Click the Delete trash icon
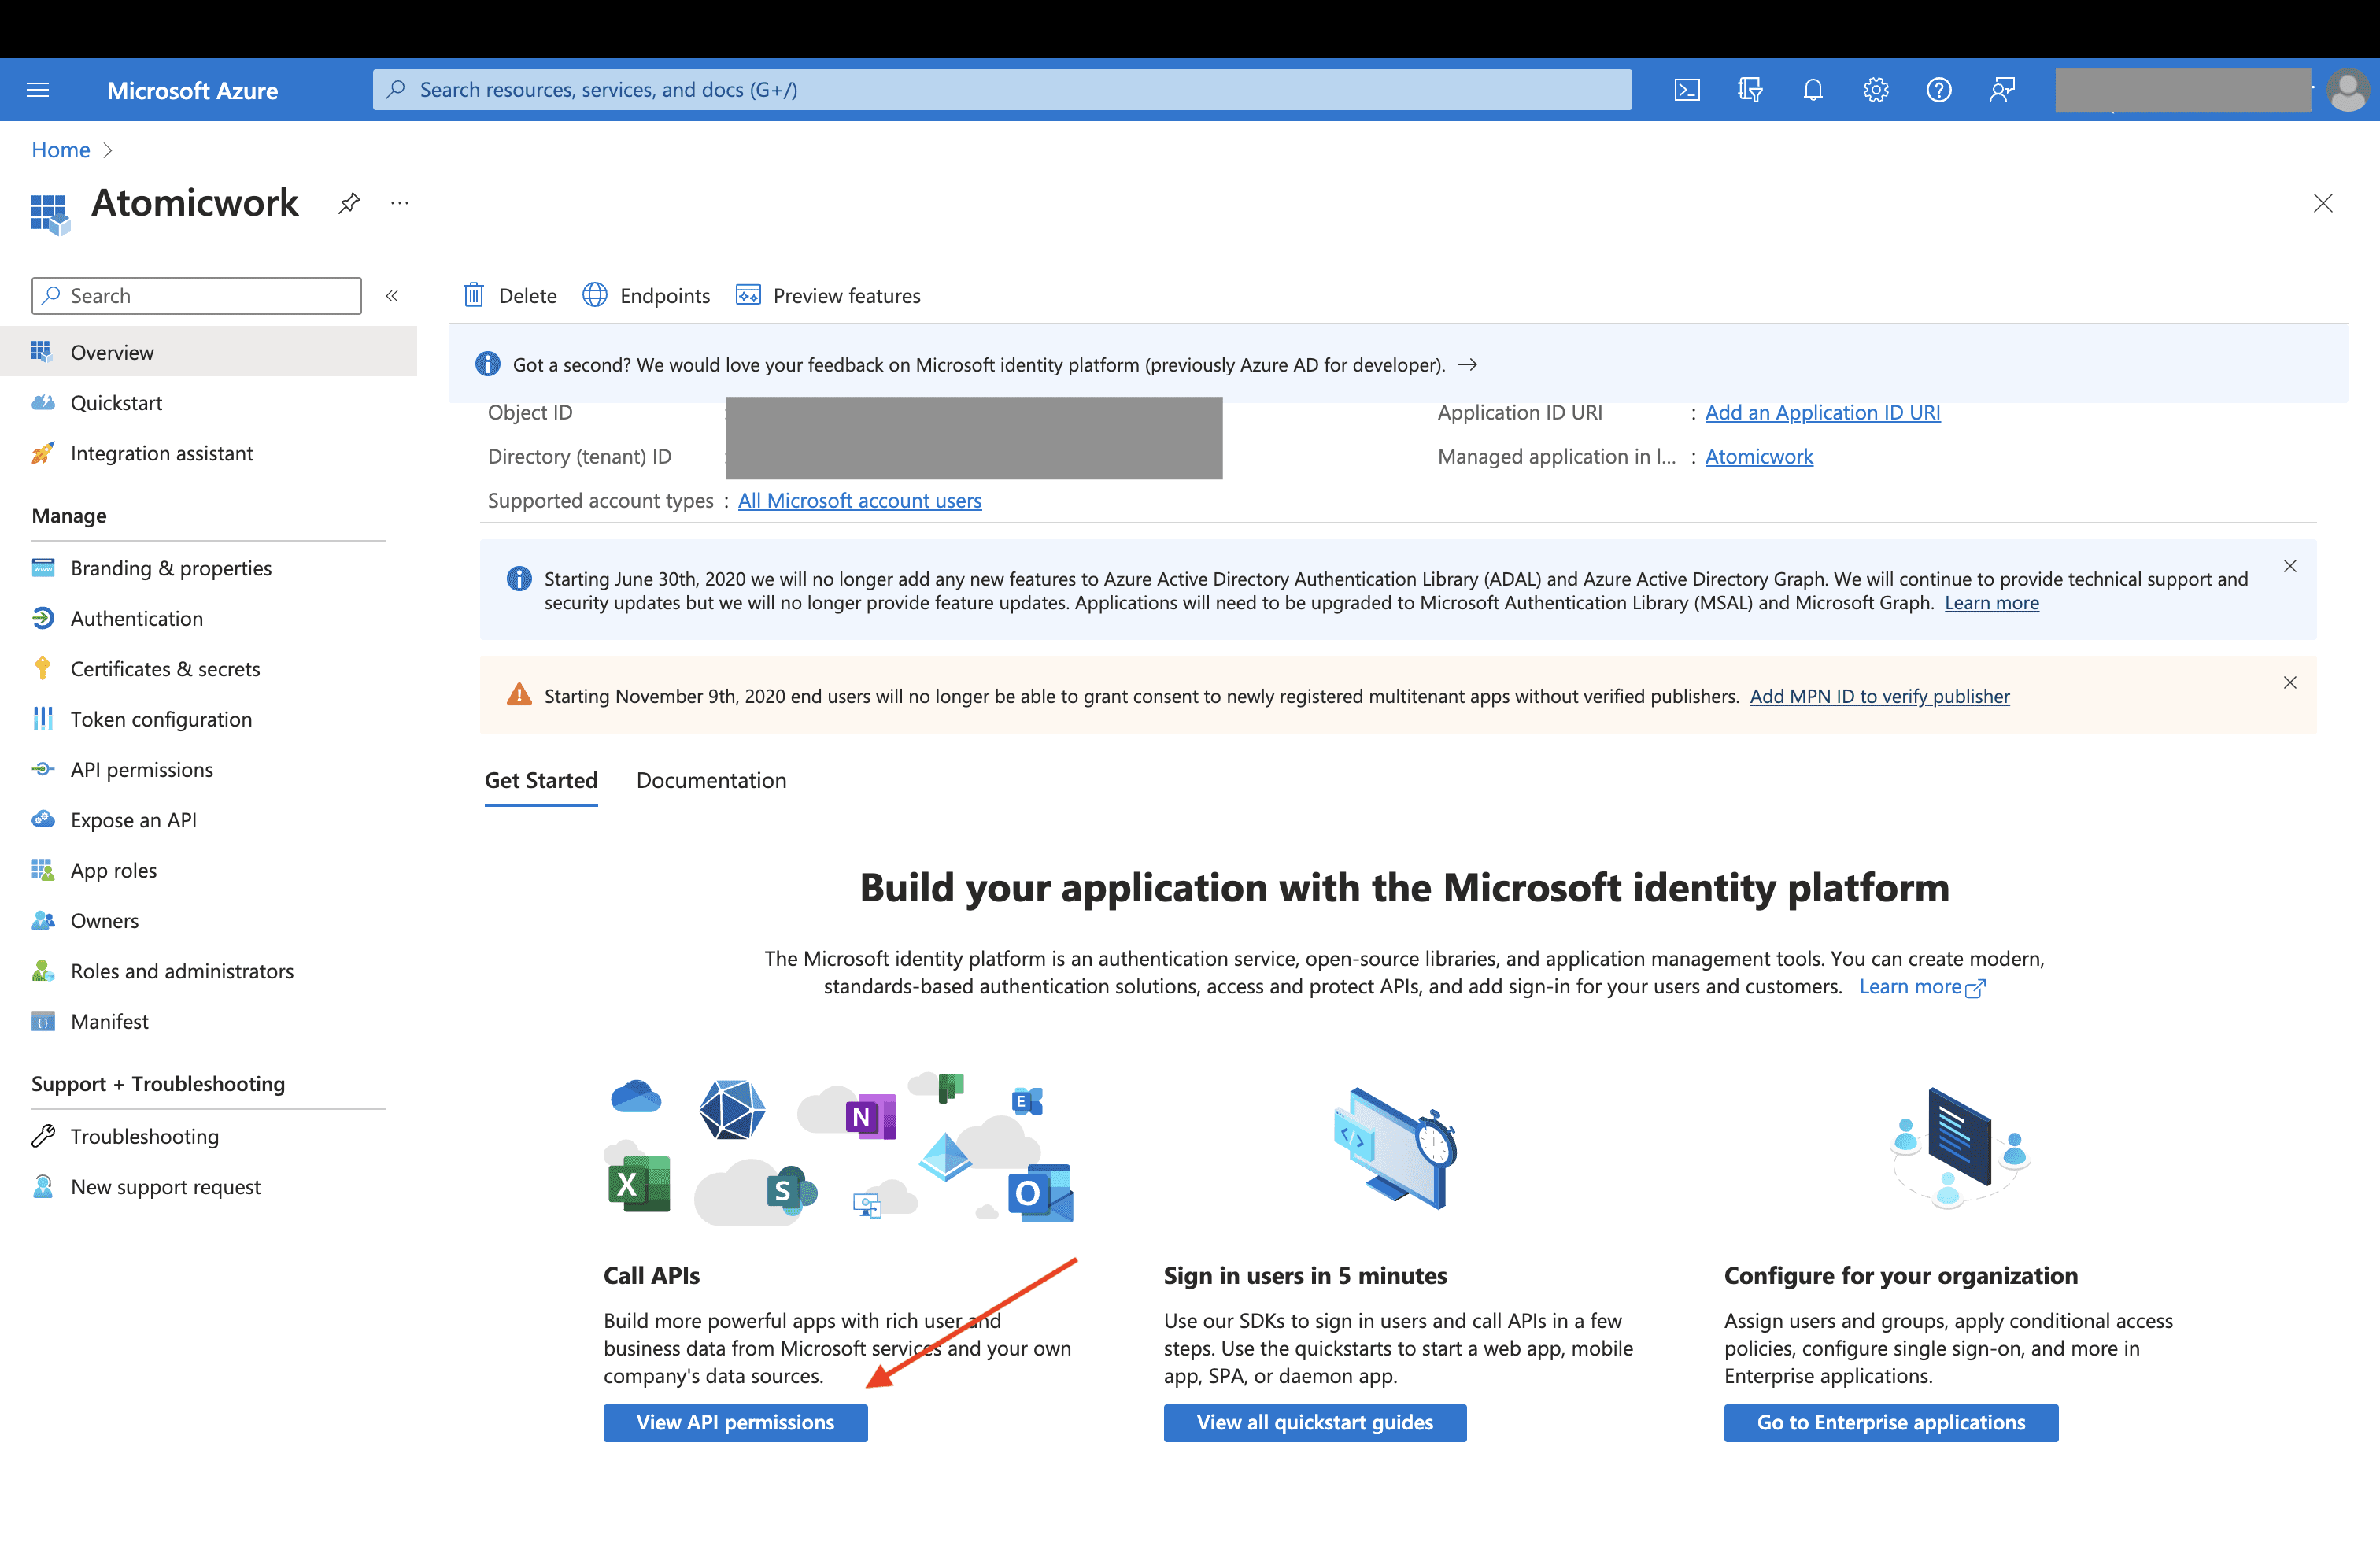The height and width of the screenshot is (1546, 2380). coord(474,295)
